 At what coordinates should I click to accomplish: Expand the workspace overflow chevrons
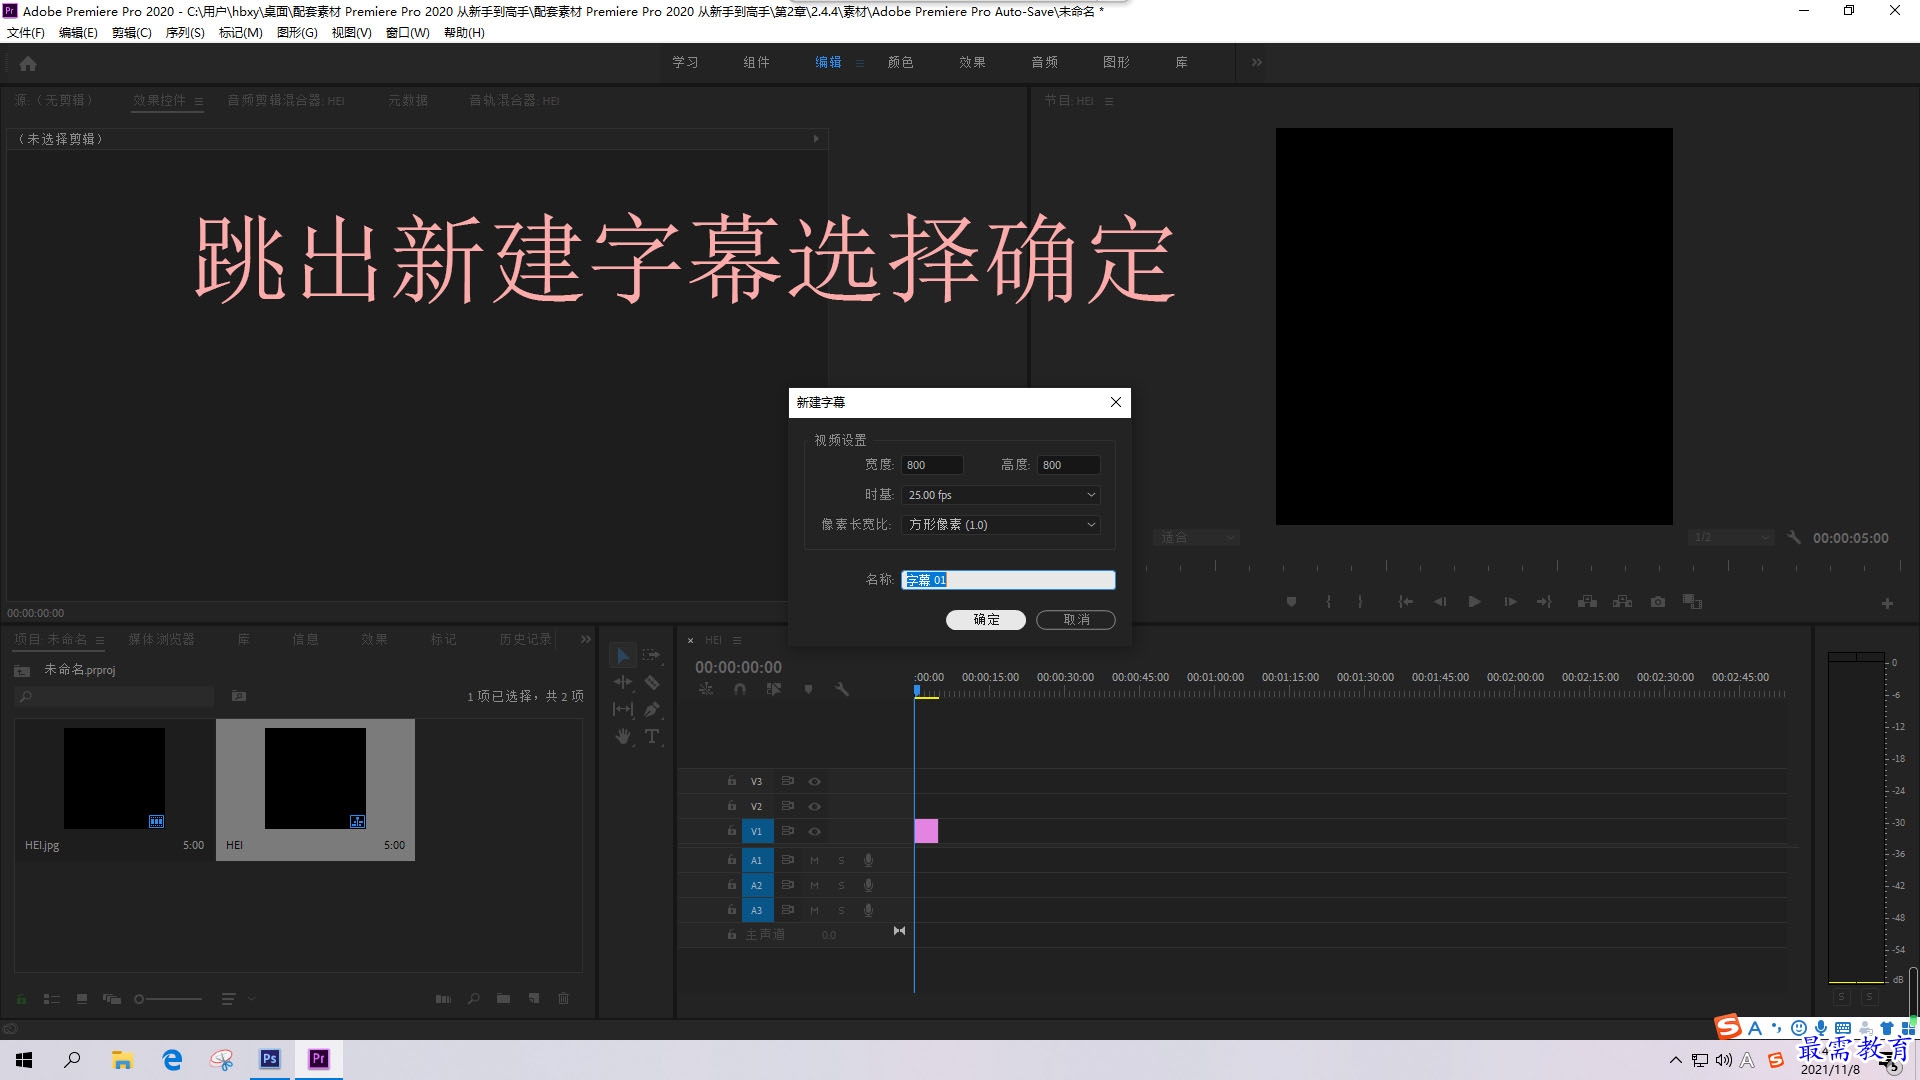click(1257, 62)
